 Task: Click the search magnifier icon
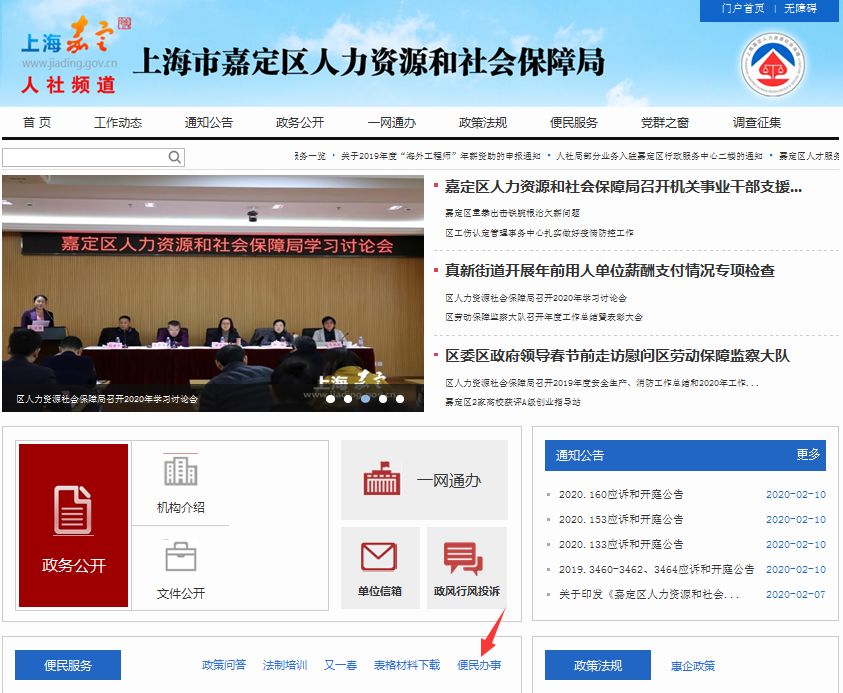pos(174,157)
